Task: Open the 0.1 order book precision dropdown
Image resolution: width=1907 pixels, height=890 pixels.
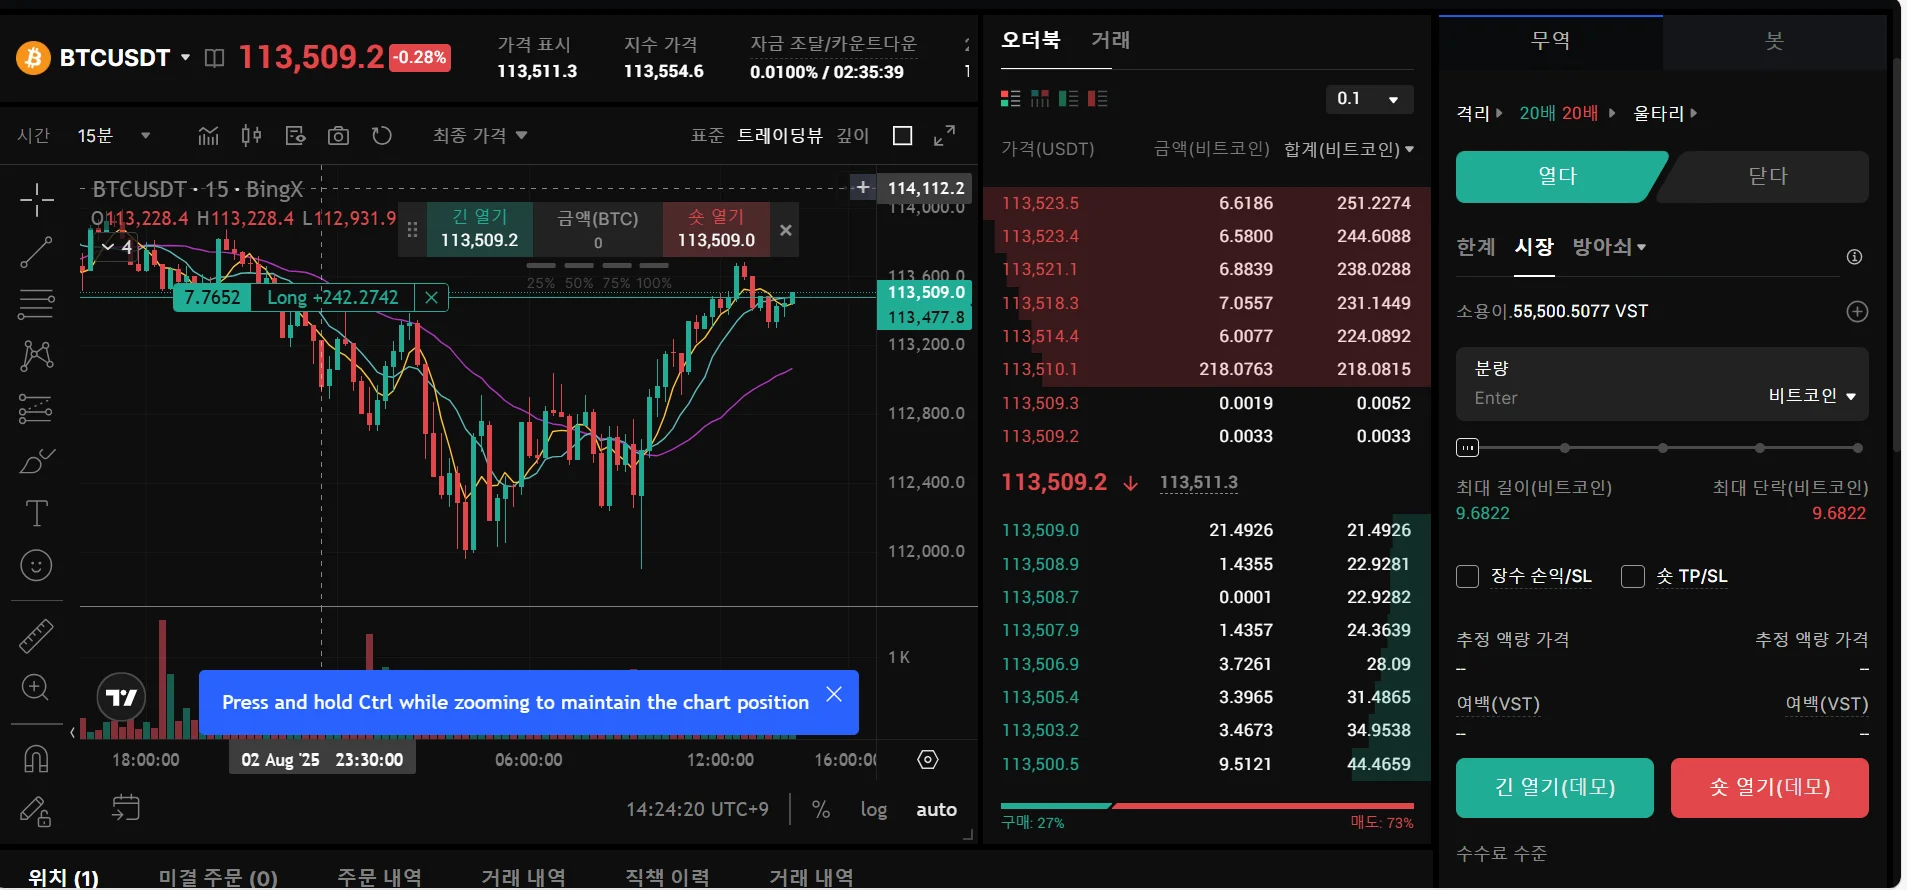Action: (x=1368, y=98)
